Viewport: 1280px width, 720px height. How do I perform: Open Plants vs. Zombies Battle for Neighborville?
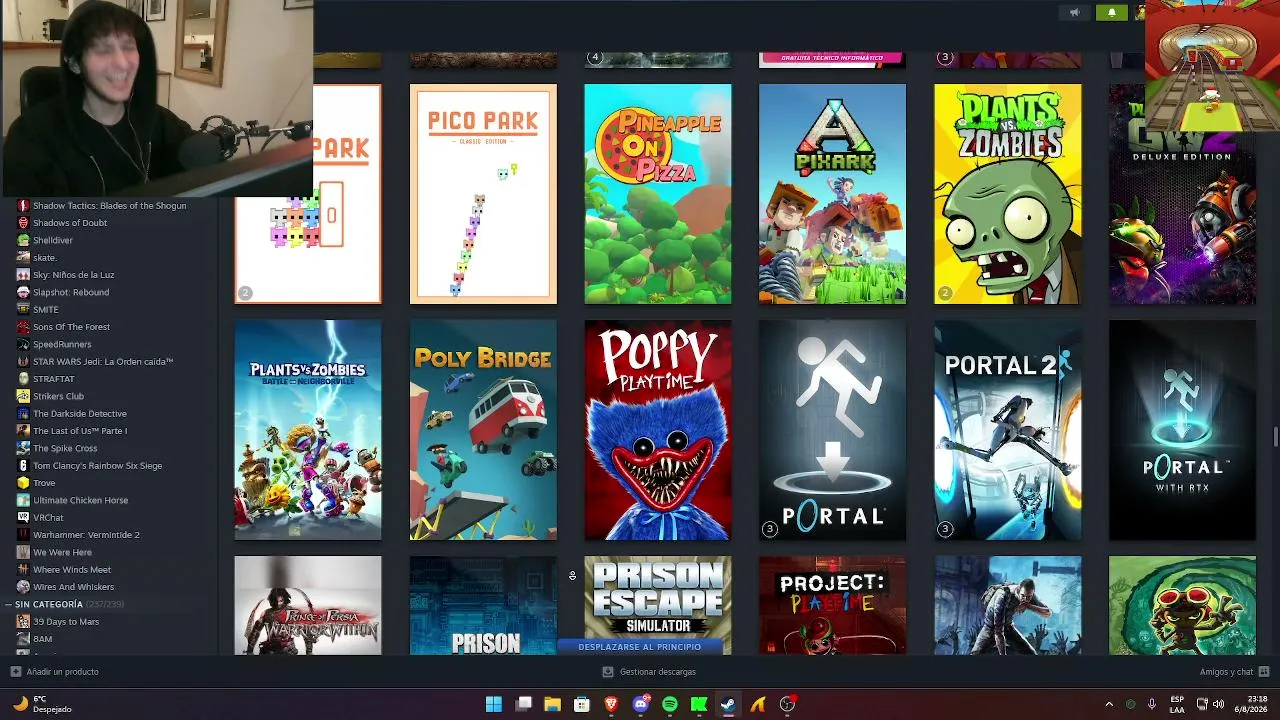pos(308,430)
